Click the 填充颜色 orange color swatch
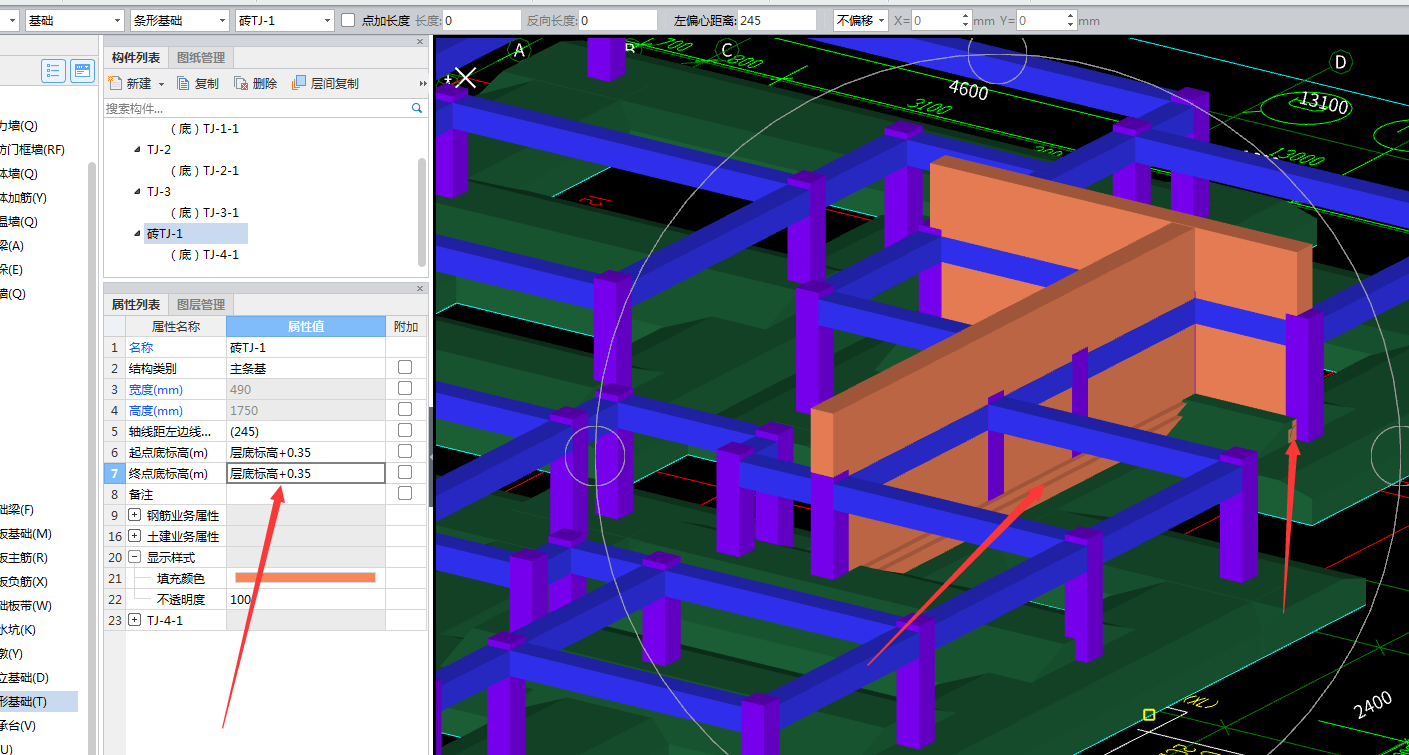Image resolution: width=1409 pixels, height=755 pixels. coord(305,578)
